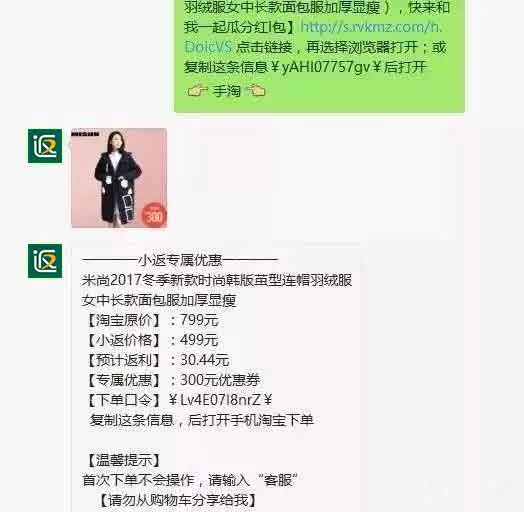
Task: Click the 专属优惠 300元优惠券 line
Action: [x=173, y=380]
